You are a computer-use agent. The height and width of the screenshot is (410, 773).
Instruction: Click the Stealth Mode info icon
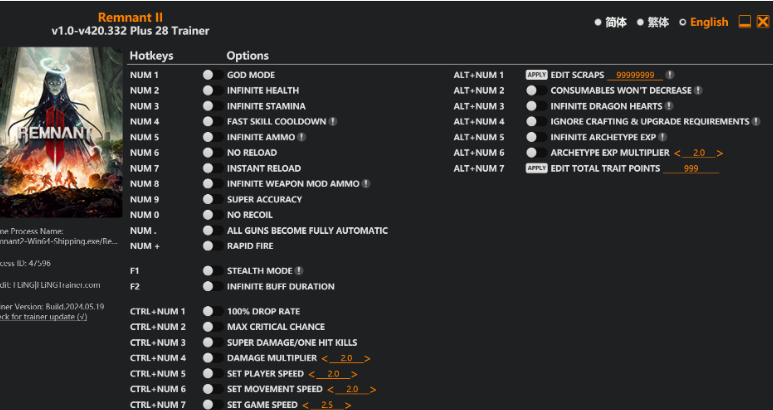click(299, 271)
